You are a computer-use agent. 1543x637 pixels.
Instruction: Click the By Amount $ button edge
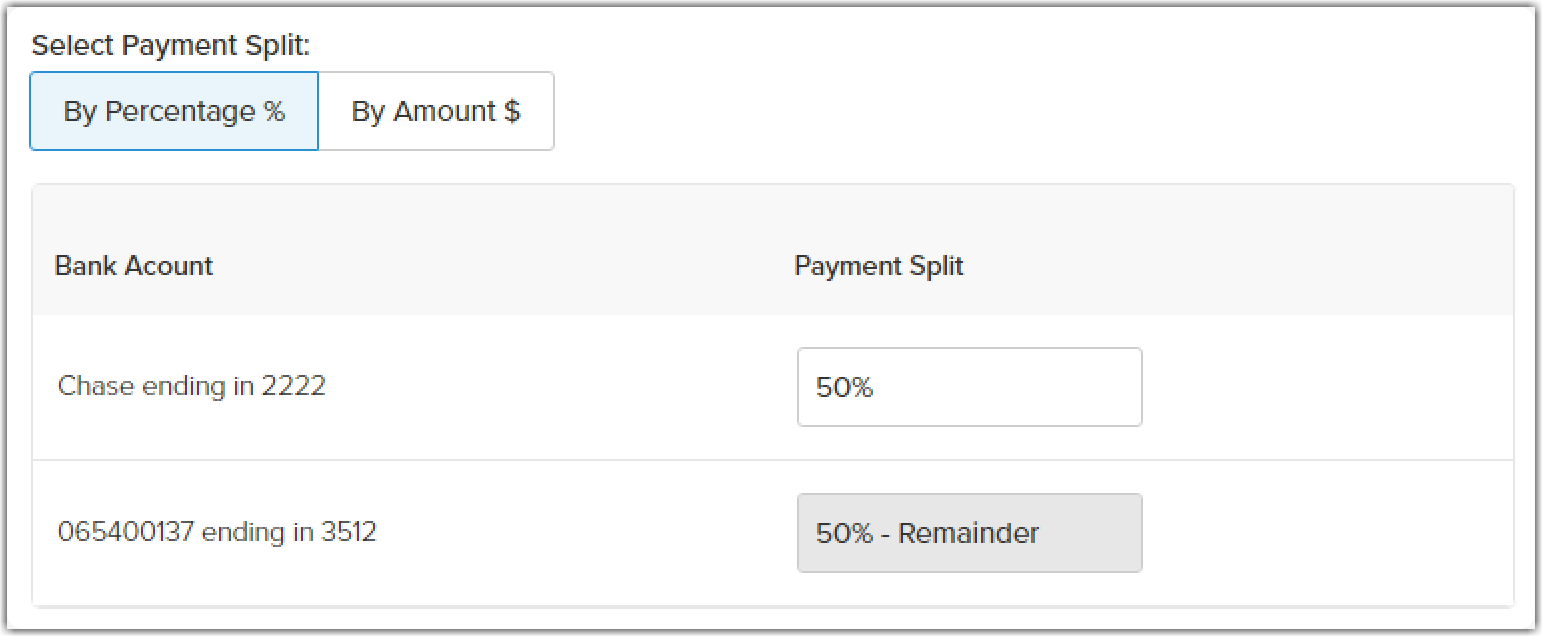point(550,111)
